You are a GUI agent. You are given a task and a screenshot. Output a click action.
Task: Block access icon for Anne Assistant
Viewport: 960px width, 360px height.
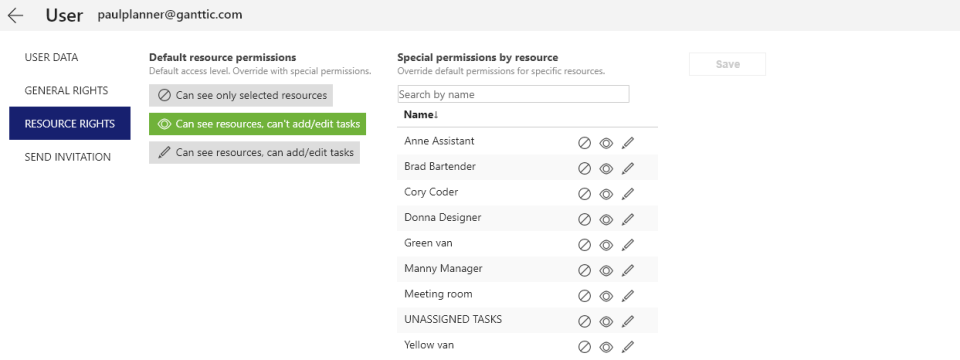(x=584, y=143)
